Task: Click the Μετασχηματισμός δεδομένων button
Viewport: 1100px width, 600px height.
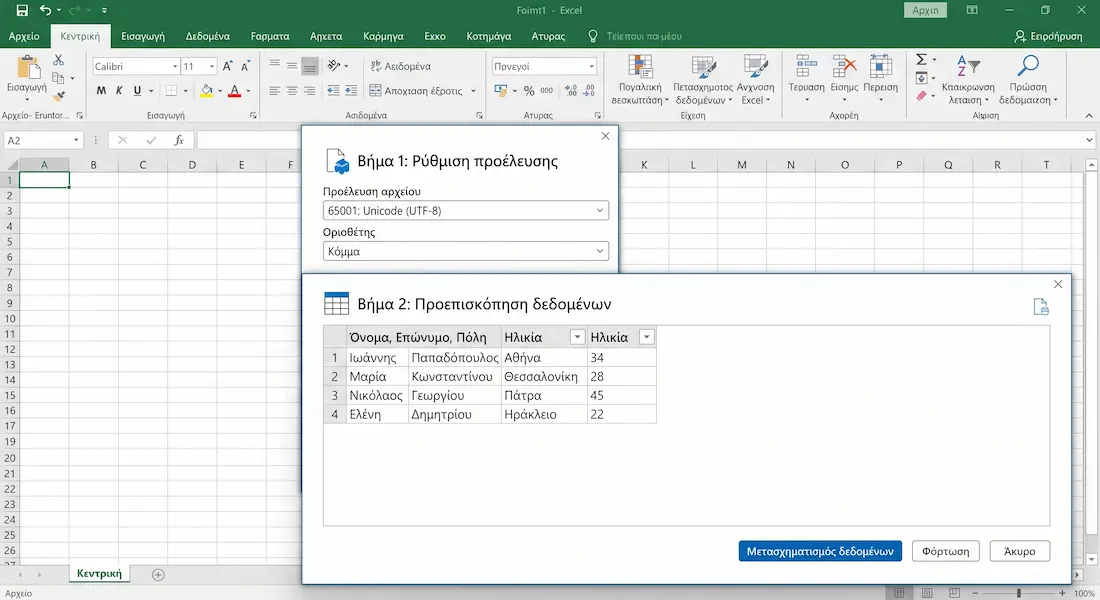Action: [820, 551]
